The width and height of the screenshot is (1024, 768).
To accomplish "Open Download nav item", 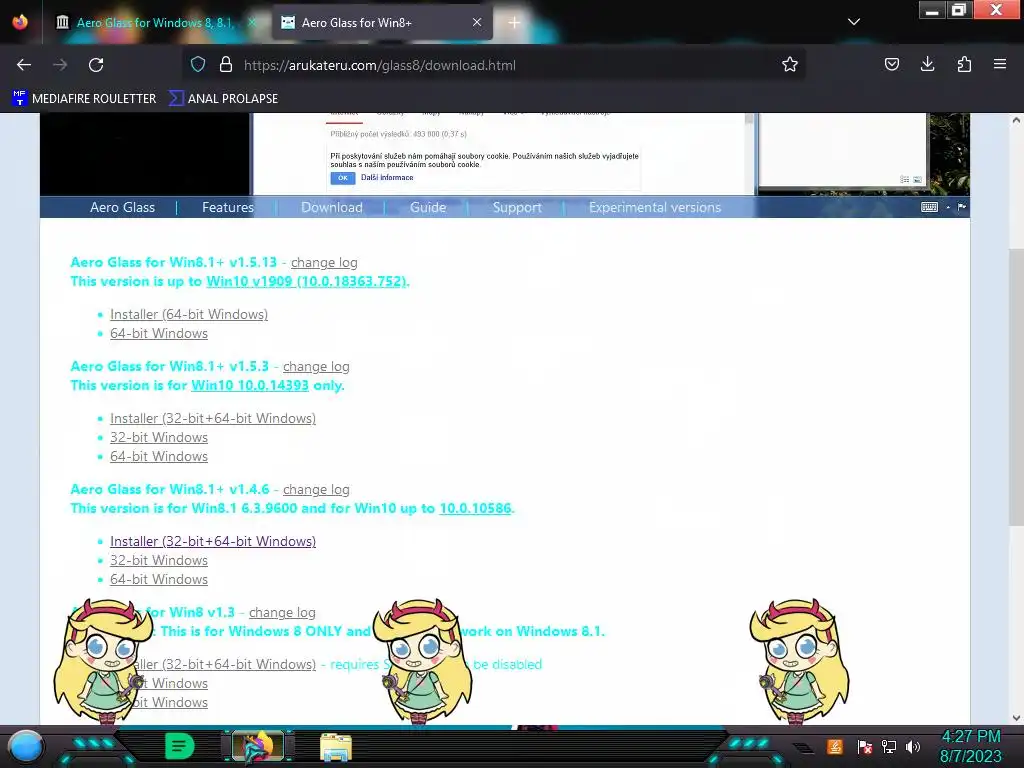I will pos(332,207).
